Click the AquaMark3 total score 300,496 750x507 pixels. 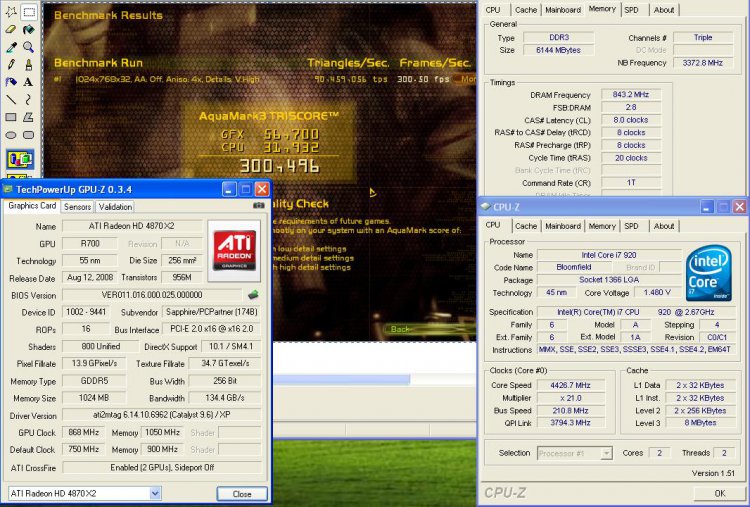279,166
